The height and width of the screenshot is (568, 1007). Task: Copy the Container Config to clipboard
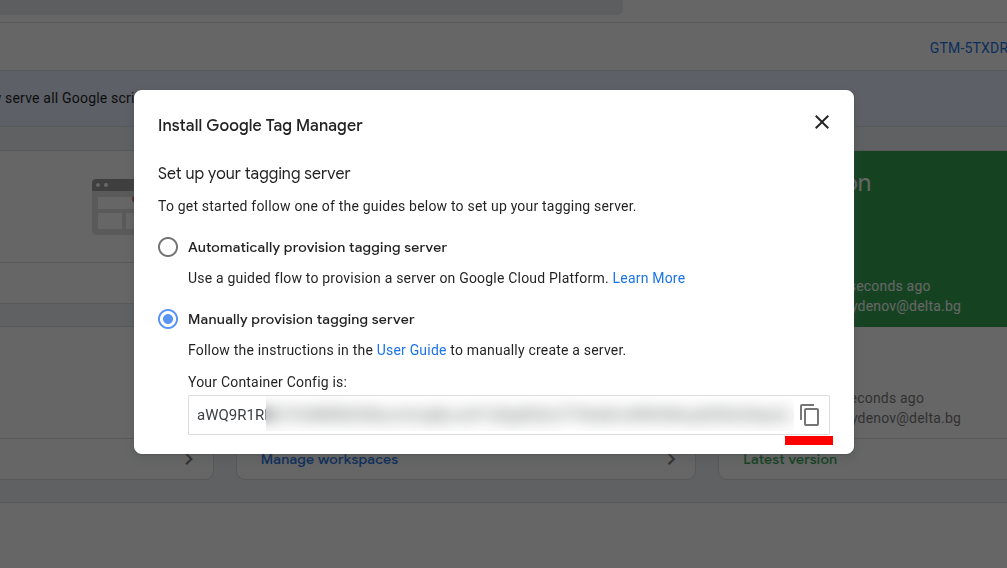(810, 415)
